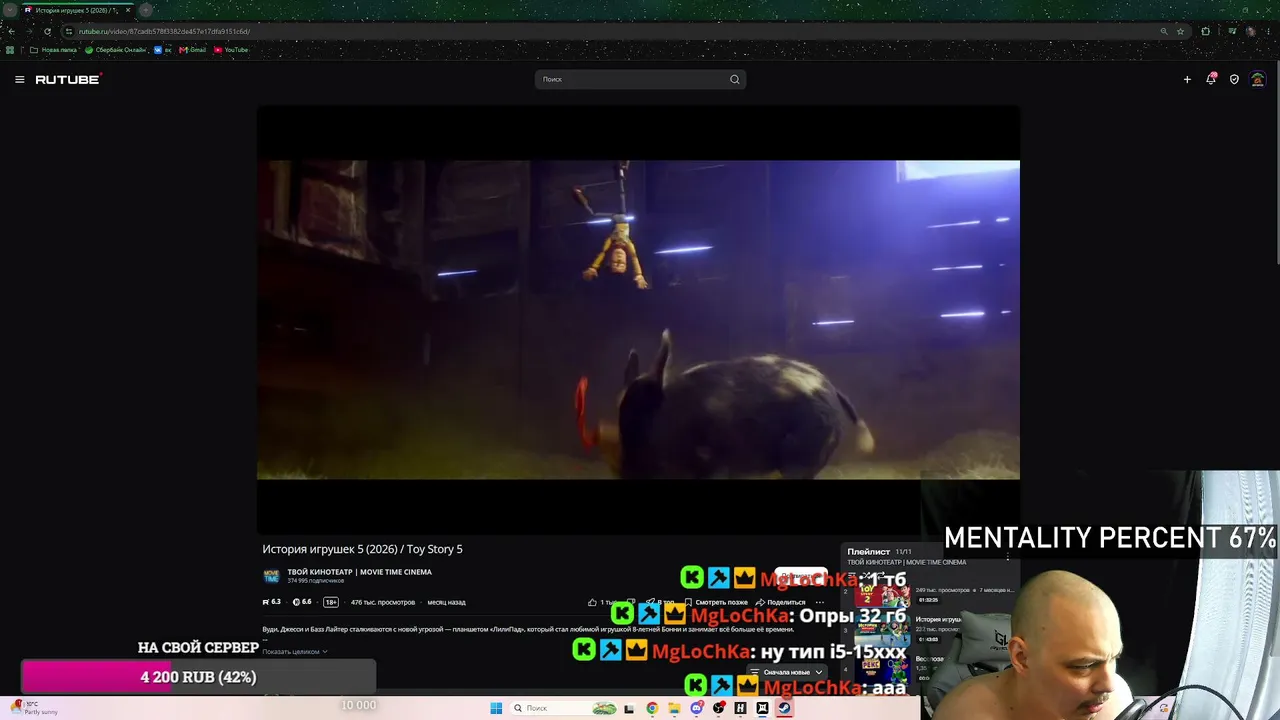Expand description with Показать целиком

(x=295, y=651)
